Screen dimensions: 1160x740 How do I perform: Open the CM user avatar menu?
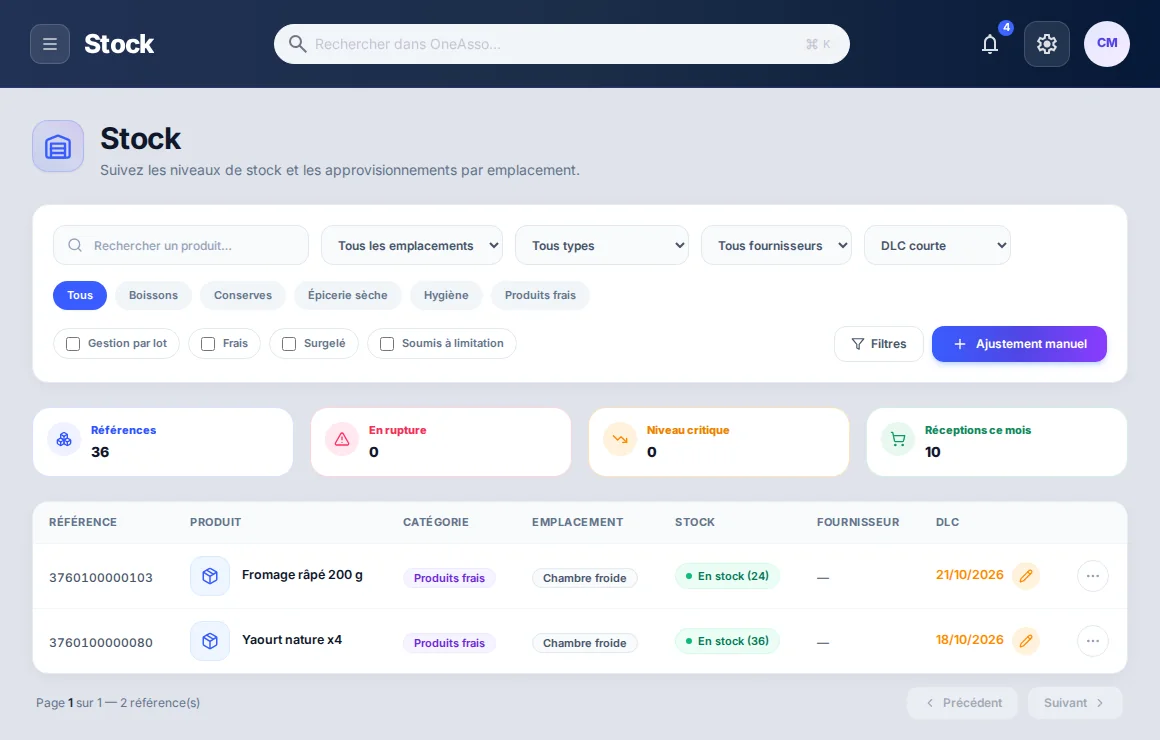[1107, 44]
